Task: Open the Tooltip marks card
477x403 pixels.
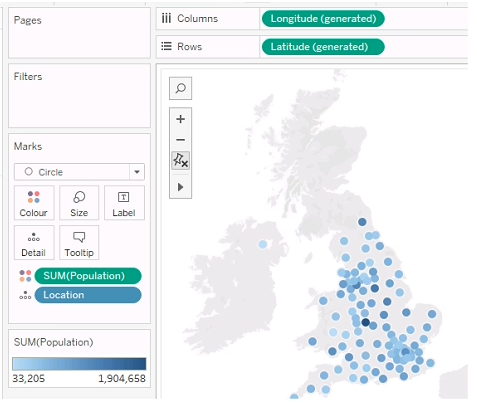Action: pyautogui.click(x=79, y=243)
